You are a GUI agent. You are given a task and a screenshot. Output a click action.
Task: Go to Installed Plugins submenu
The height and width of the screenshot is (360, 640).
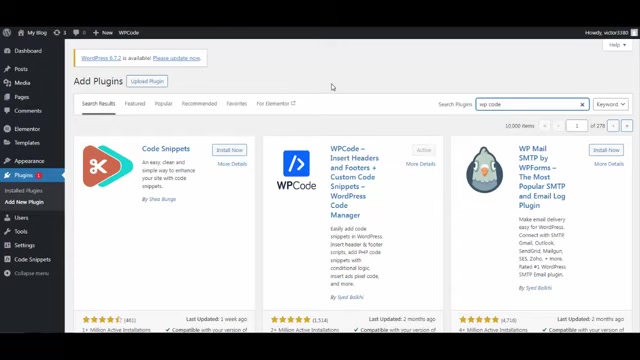(23, 191)
